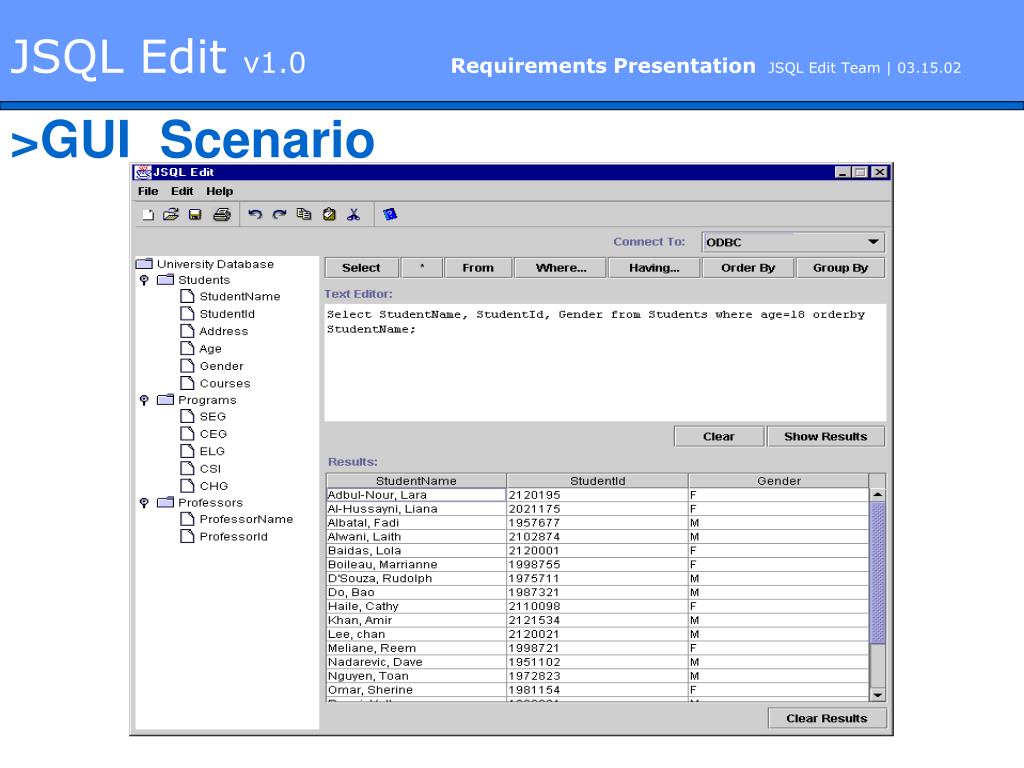Select the Gender tree field
Viewport: 1024px width, 768px height.
pyautogui.click(x=221, y=366)
